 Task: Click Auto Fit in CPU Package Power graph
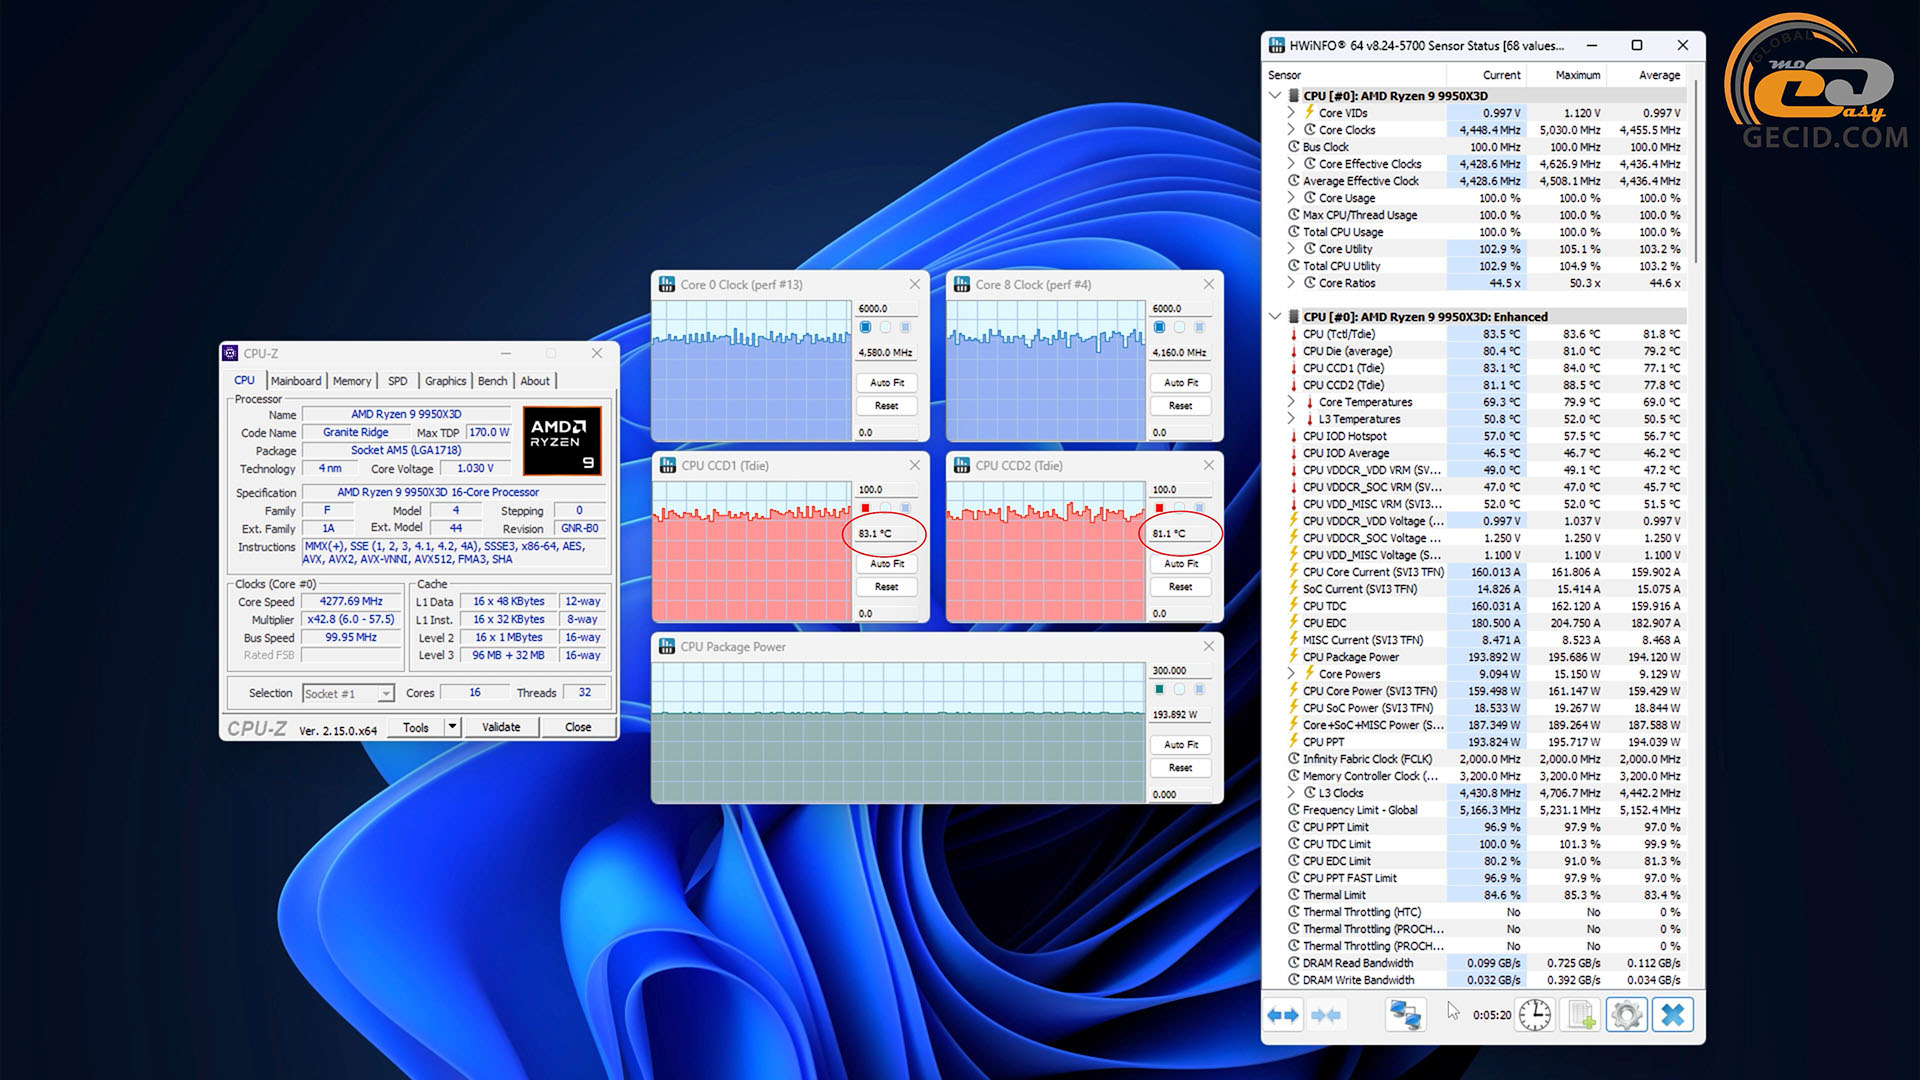tap(1180, 745)
